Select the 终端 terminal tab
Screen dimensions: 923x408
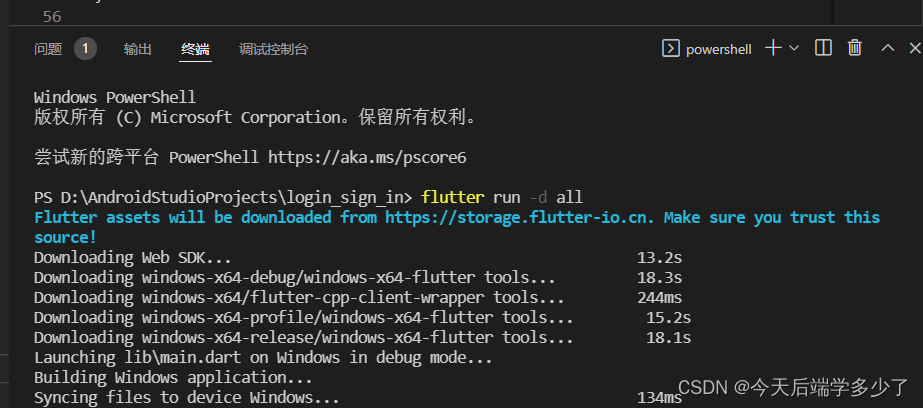[x=195, y=49]
